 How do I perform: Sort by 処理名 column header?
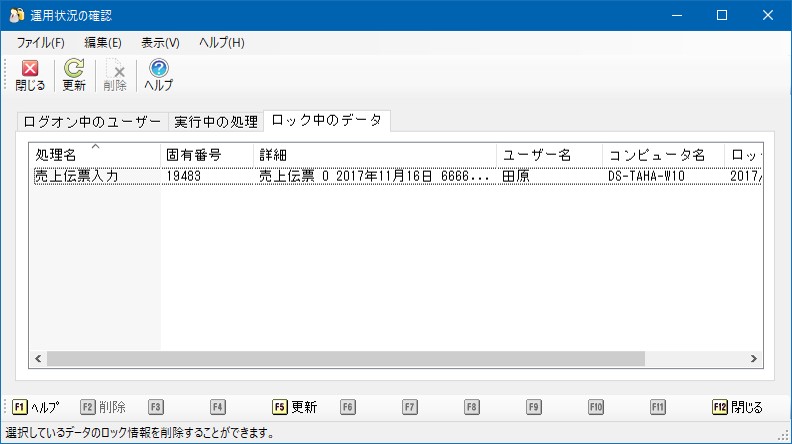click(95, 155)
